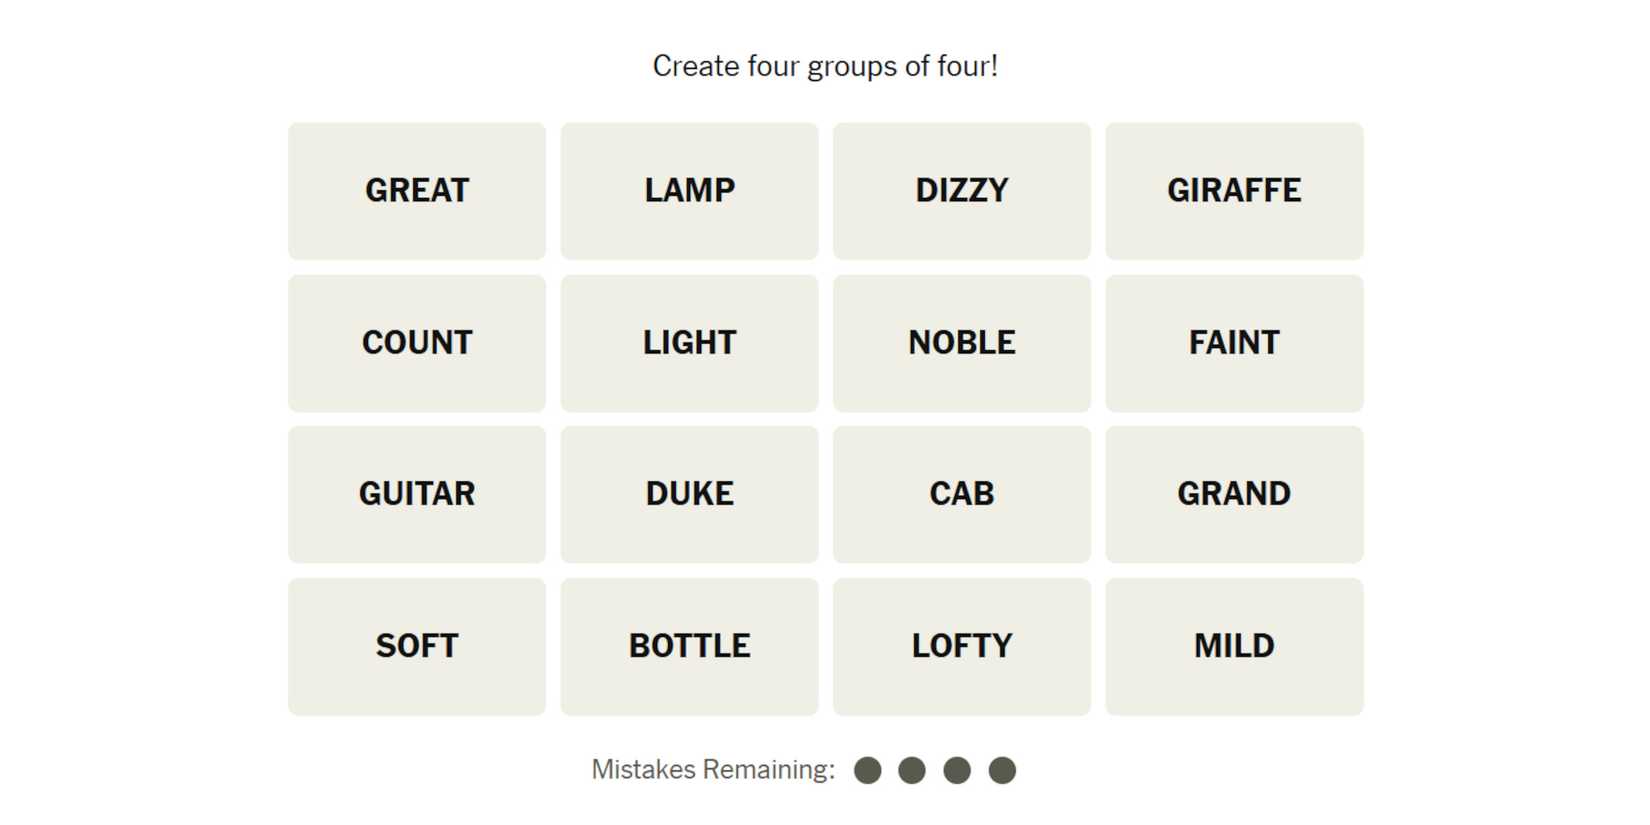Select the FAINT tile

[1234, 343]
